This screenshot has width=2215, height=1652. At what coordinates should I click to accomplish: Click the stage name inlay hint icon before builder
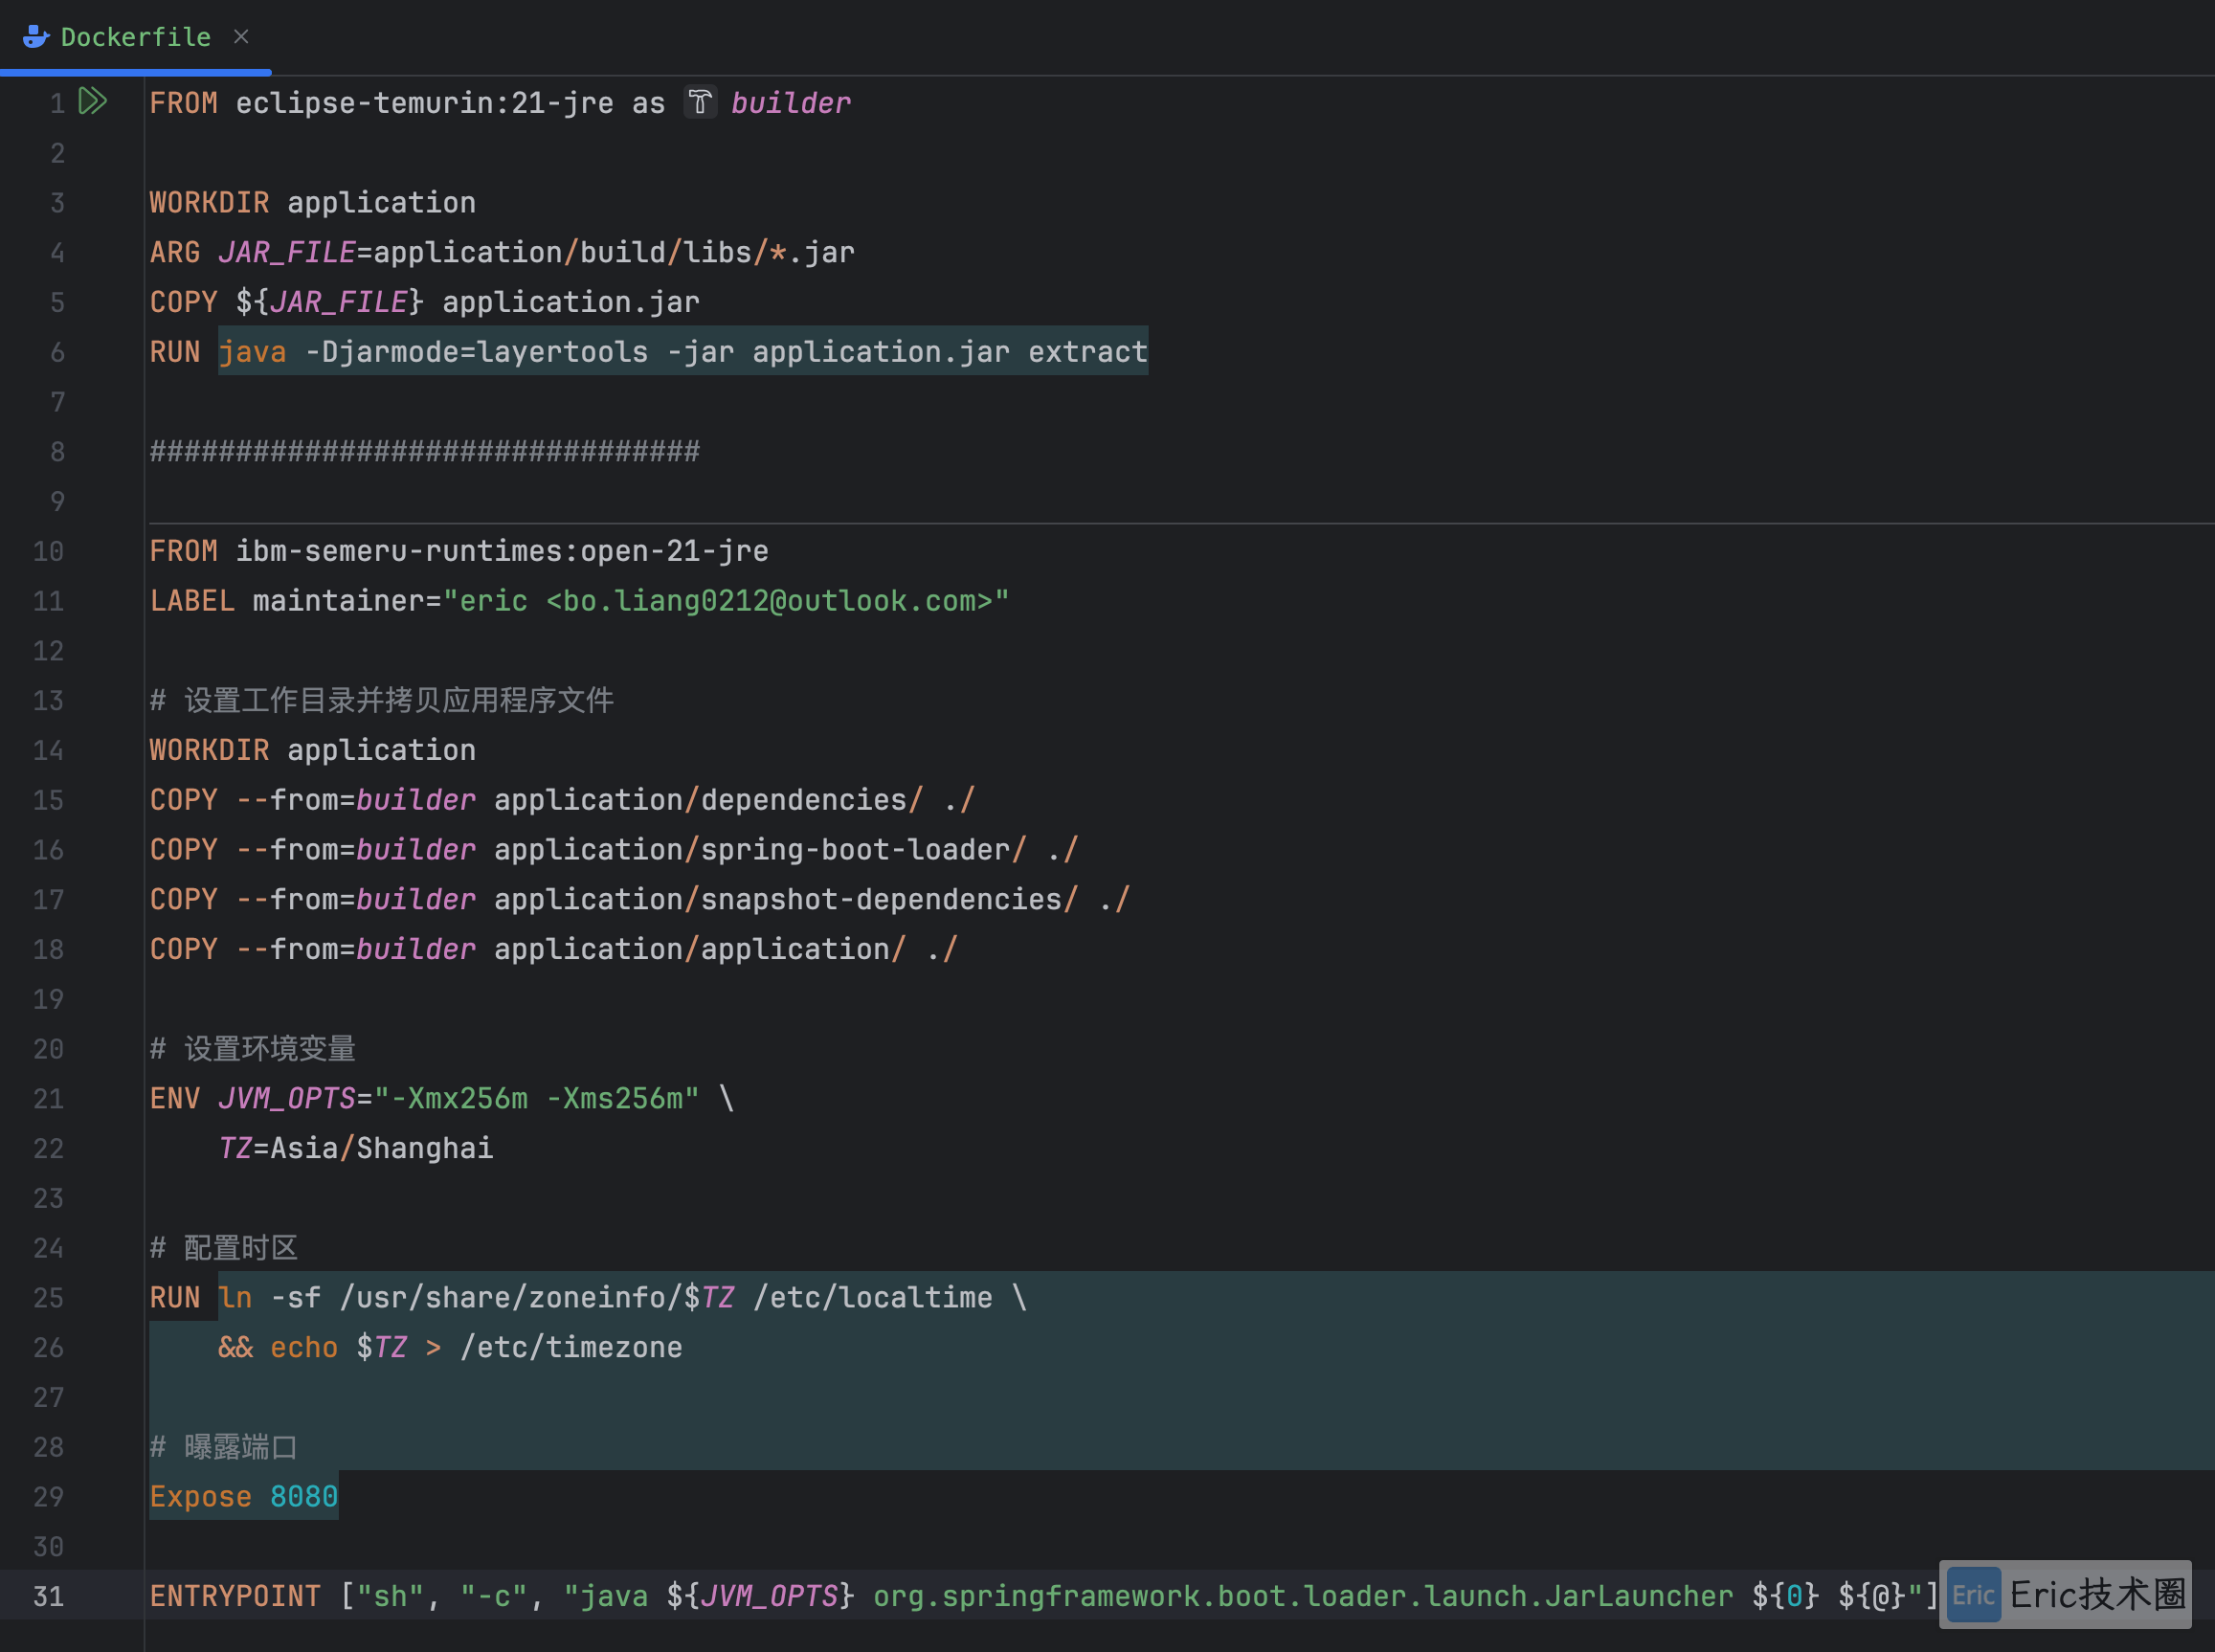700,102
